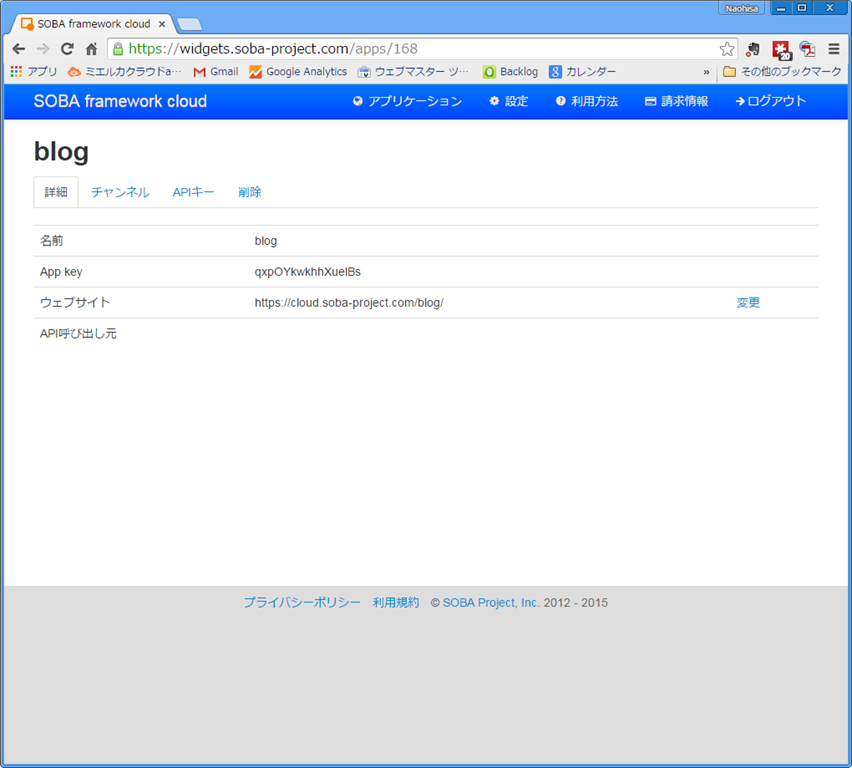Click the PDF extension icon in toolbar
852x768 pixels.
coord(807,49)
